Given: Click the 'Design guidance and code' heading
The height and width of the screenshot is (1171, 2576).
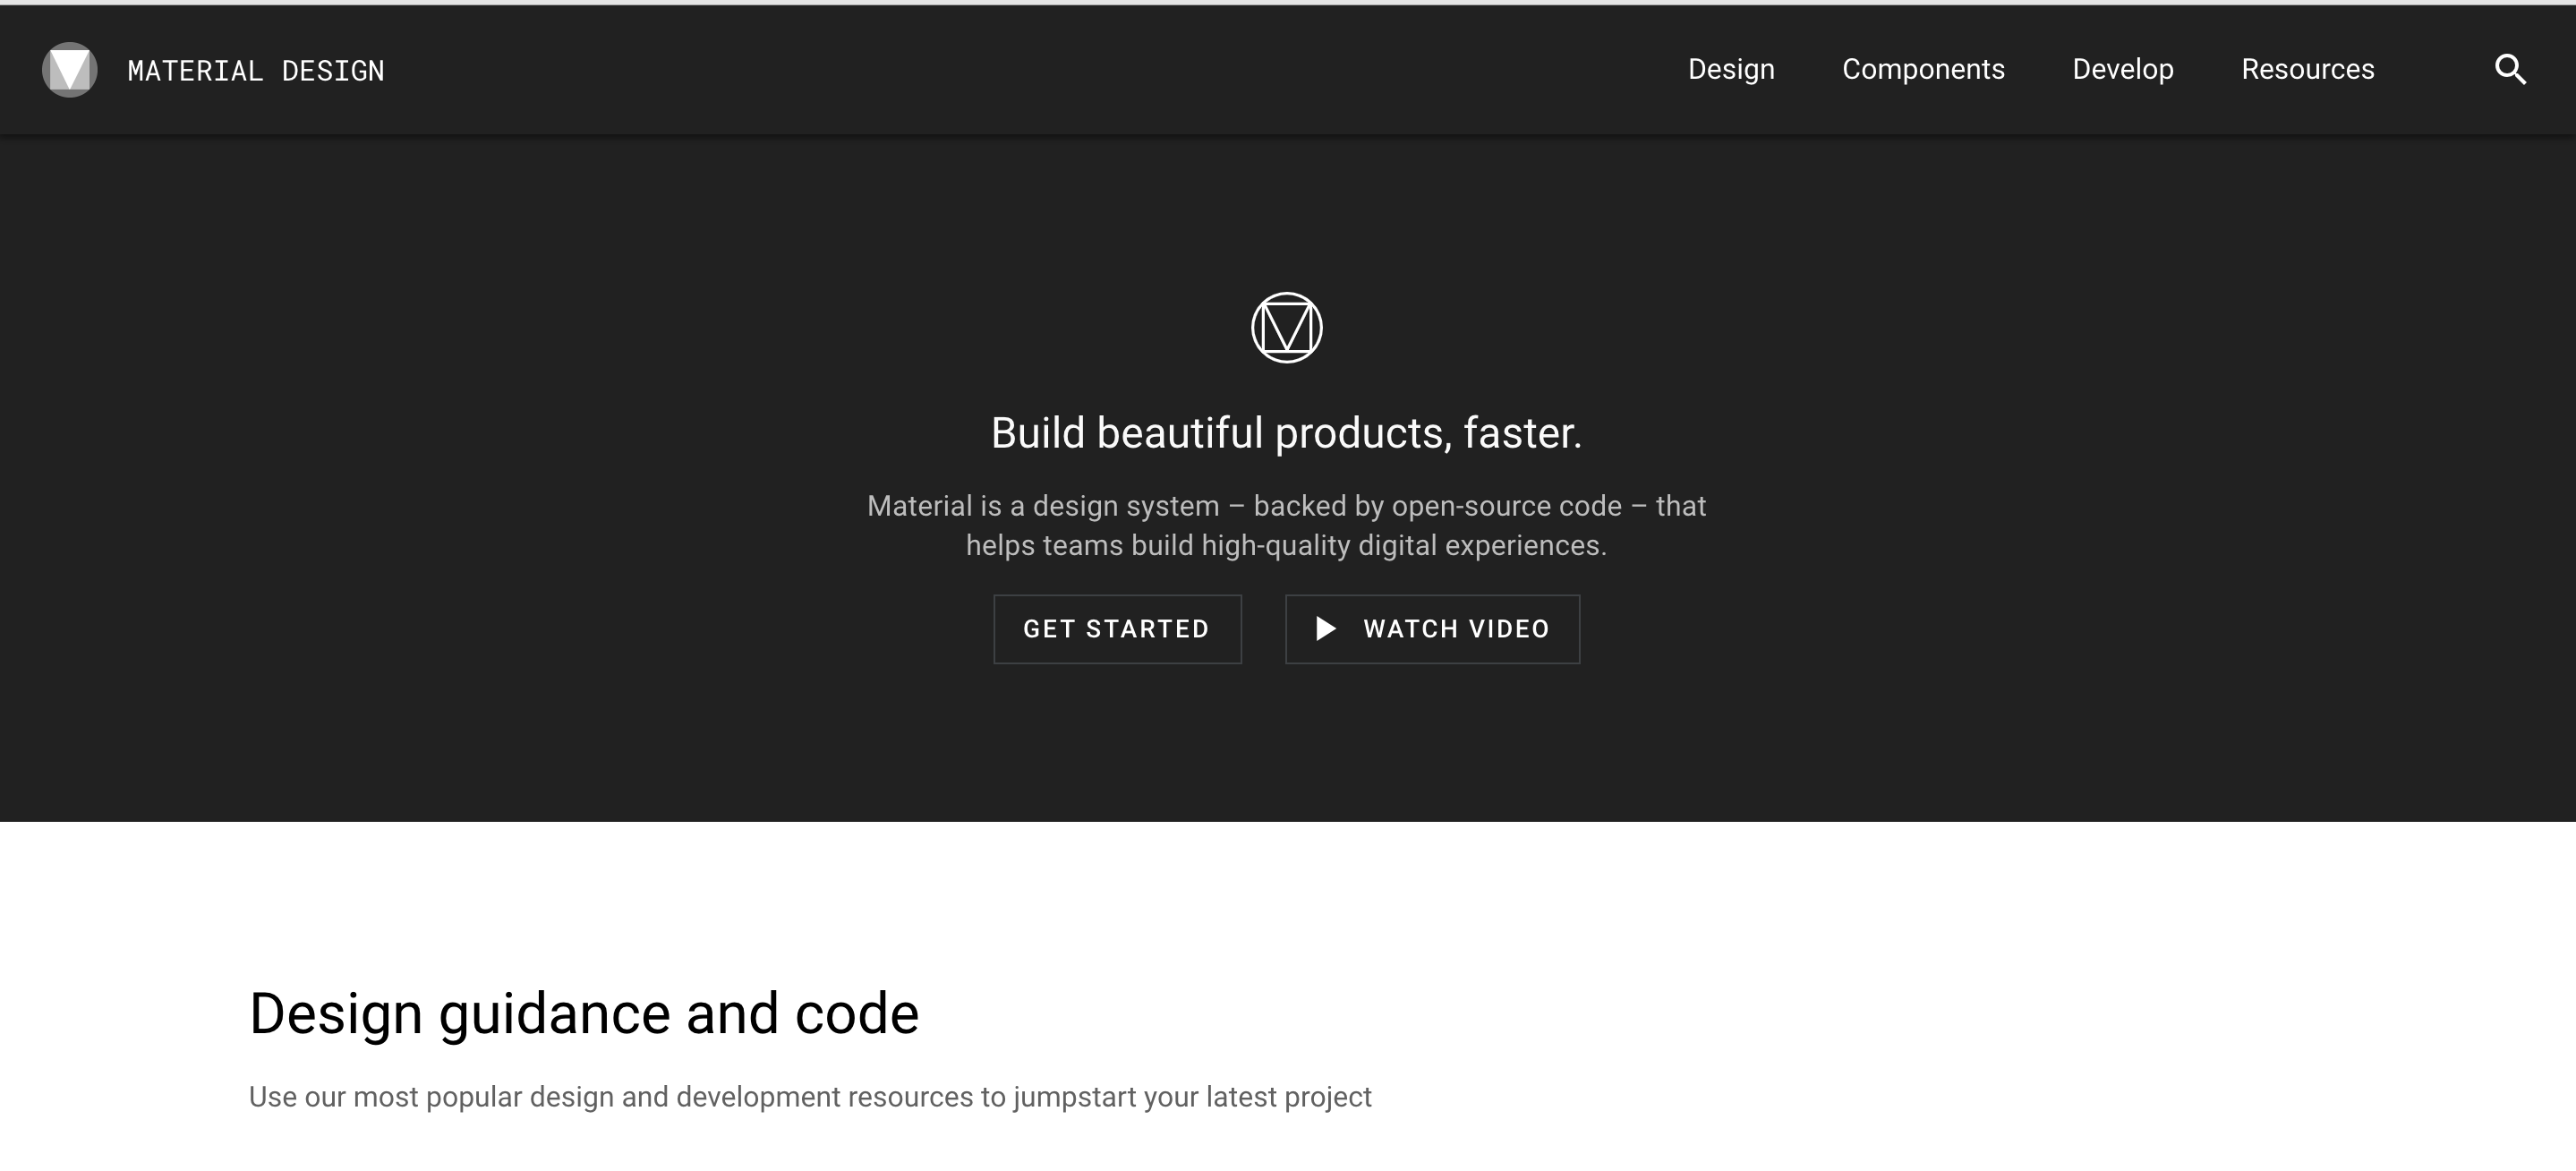Looking at the screenshot, I should 583,1013.
